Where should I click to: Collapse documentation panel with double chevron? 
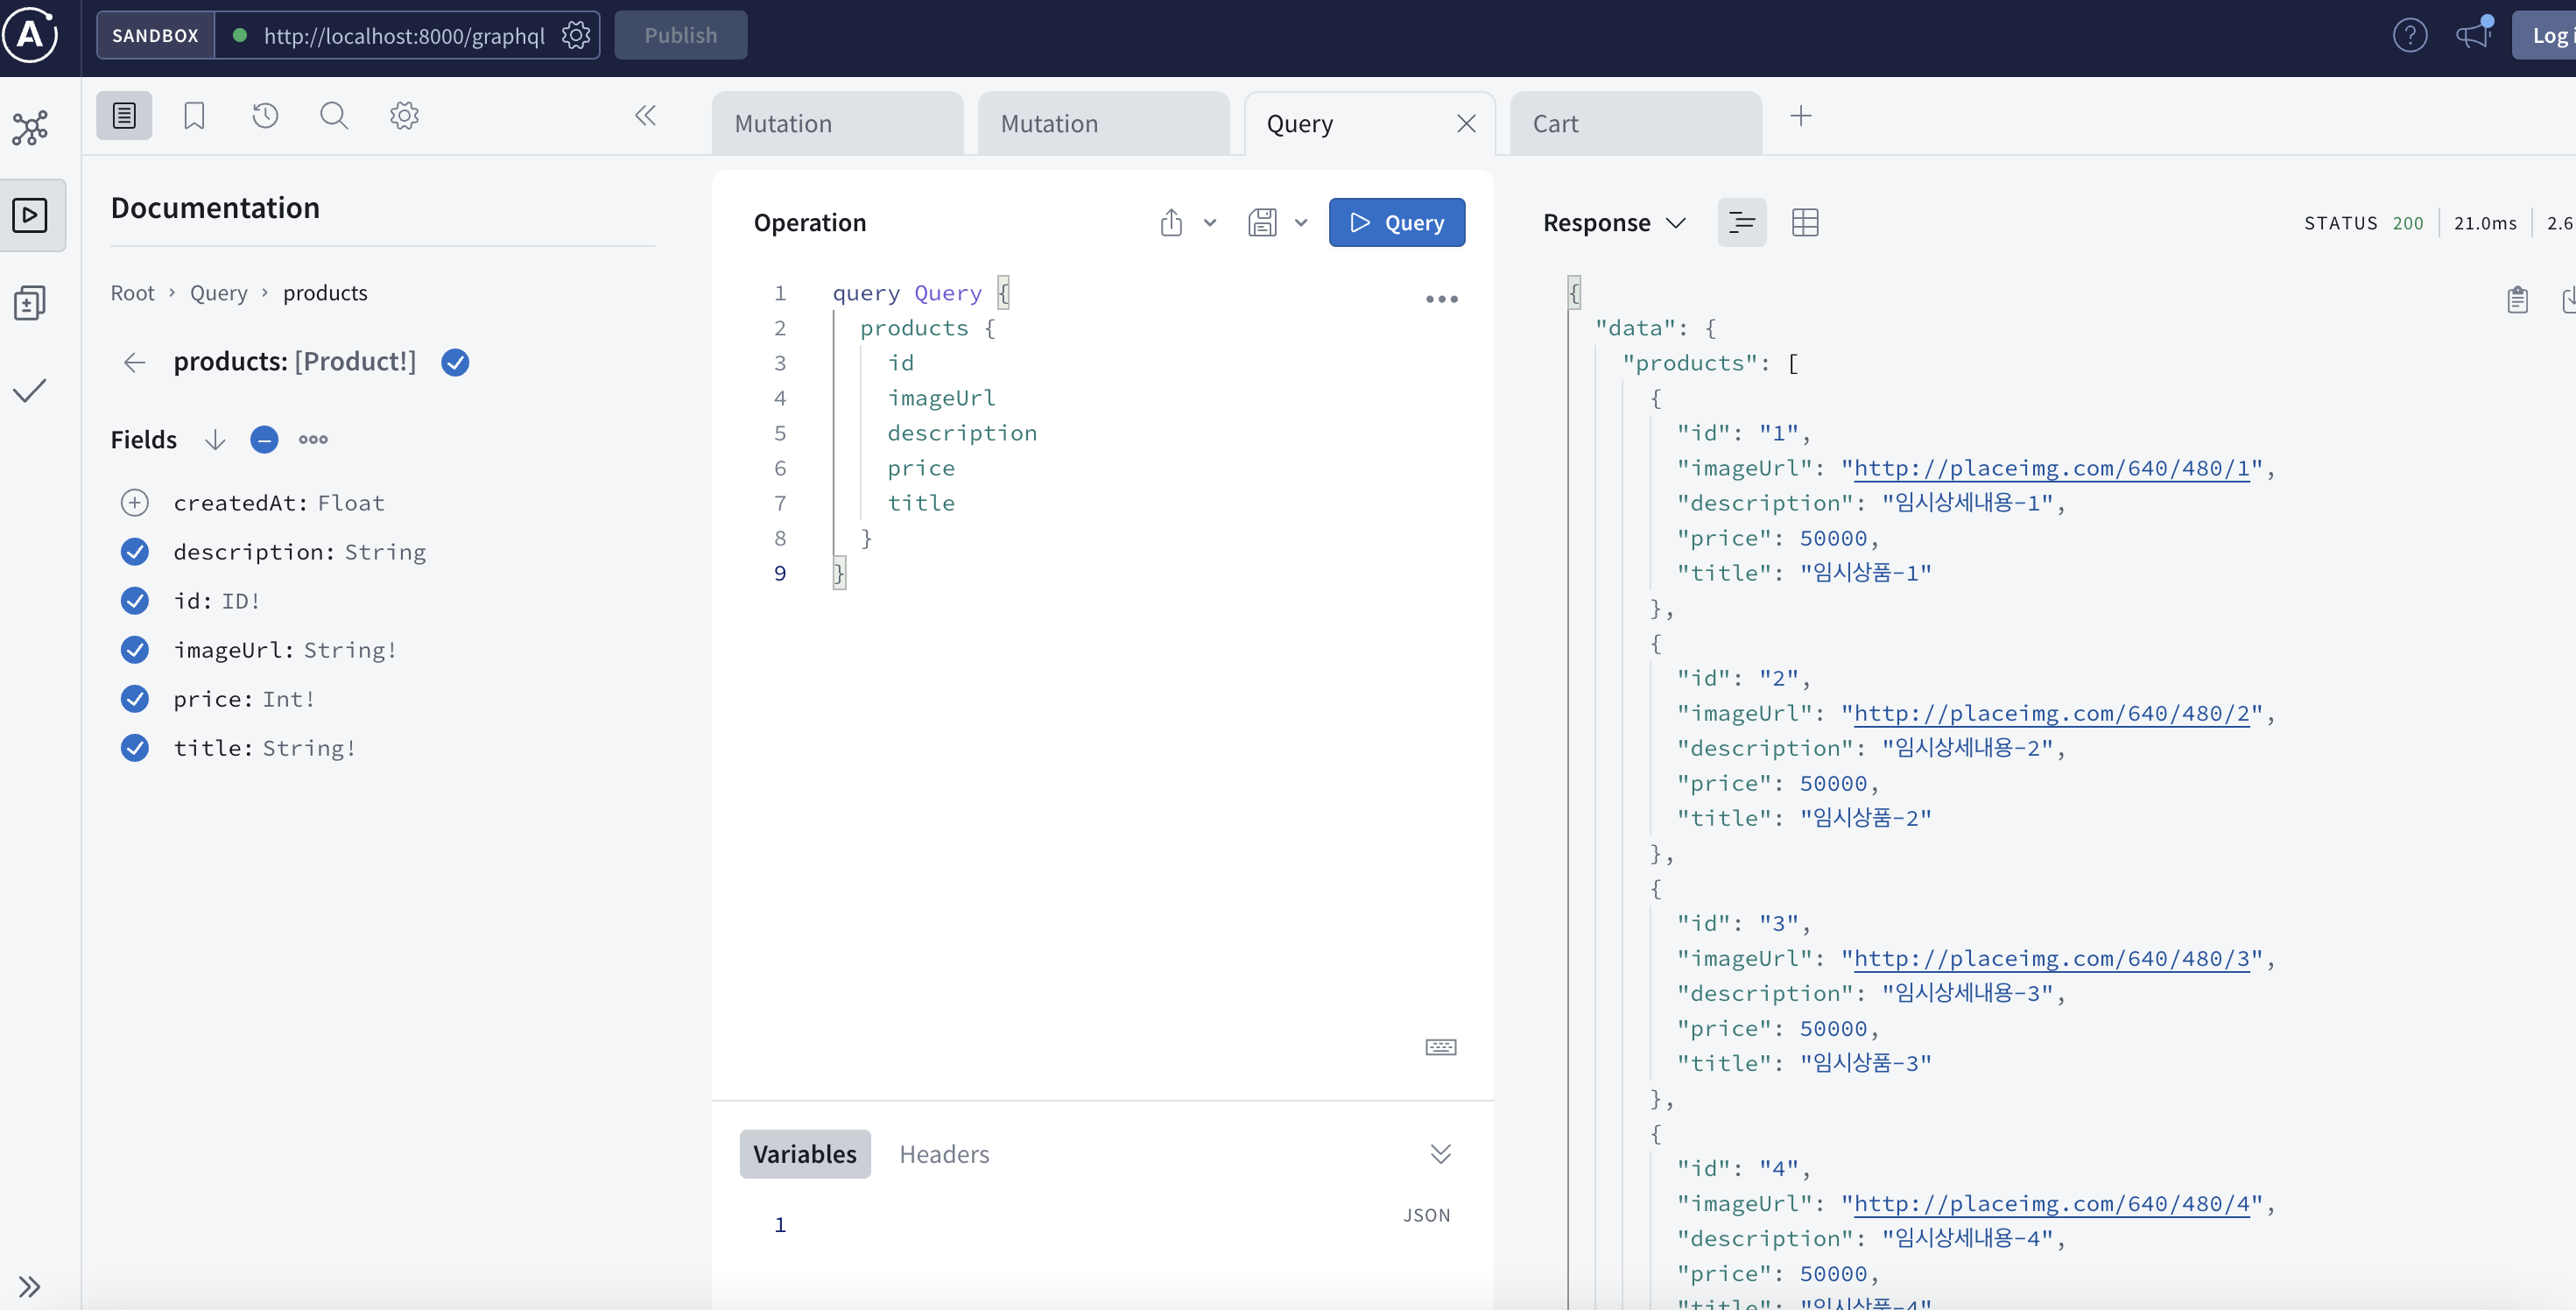point(645,116)
